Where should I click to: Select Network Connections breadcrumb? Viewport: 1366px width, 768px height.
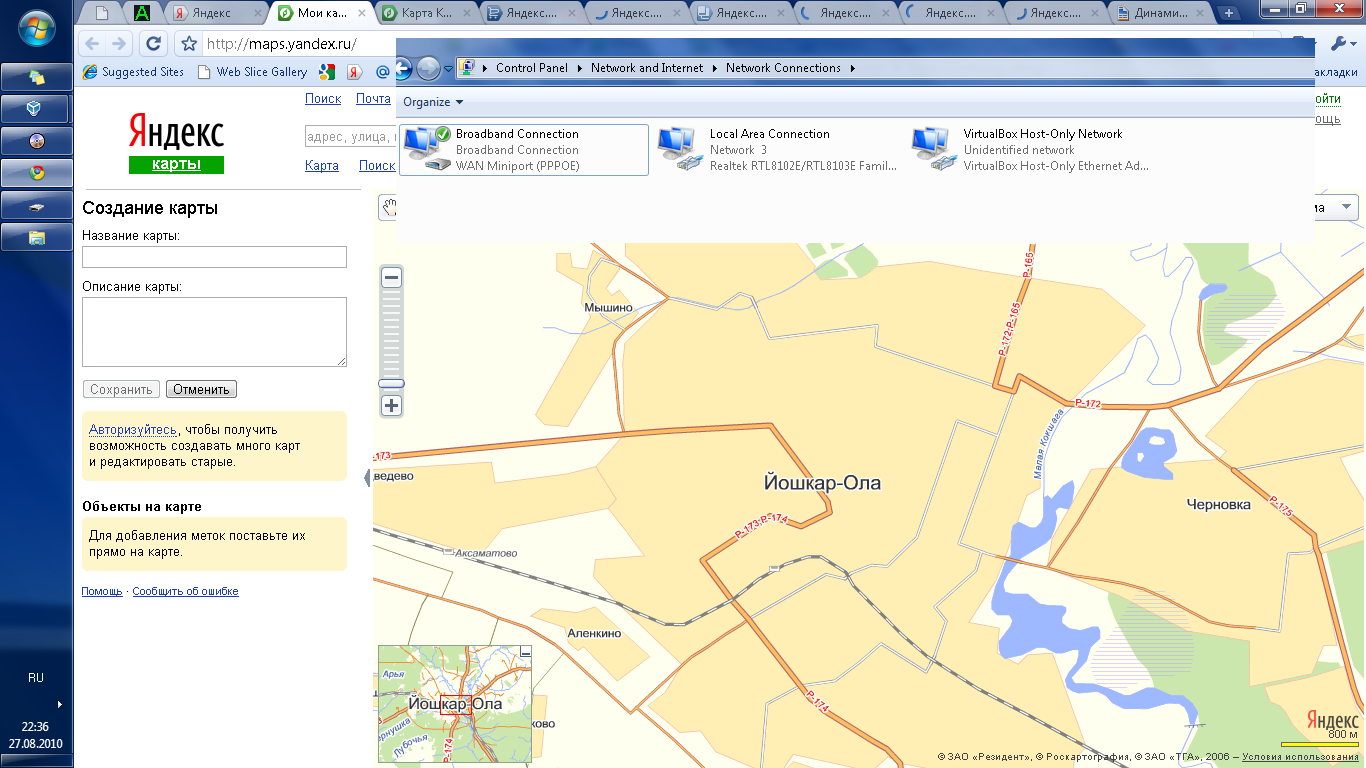pos(783,68)
